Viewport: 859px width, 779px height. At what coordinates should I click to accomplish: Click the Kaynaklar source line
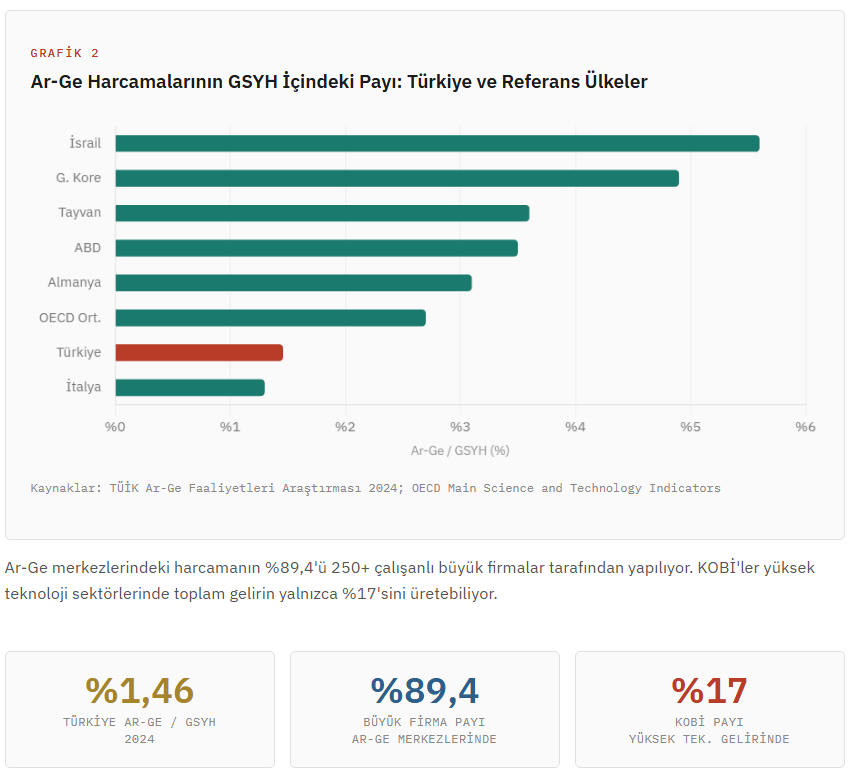pyautogui.click(x=375, y=488)
